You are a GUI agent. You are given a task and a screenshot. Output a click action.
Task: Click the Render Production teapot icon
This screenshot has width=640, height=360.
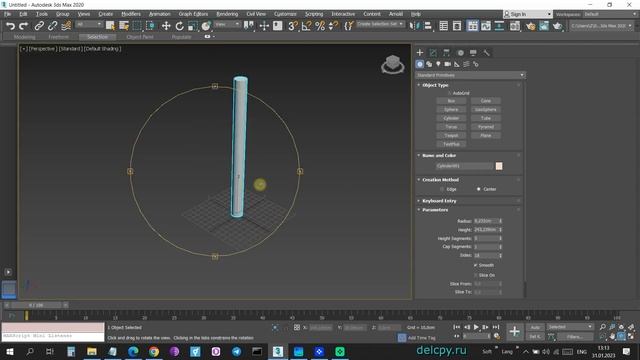[558, 26]
